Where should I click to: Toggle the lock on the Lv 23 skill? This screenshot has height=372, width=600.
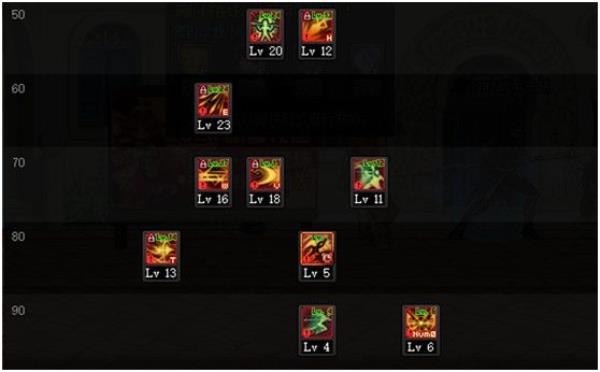(x=203, y=90)
